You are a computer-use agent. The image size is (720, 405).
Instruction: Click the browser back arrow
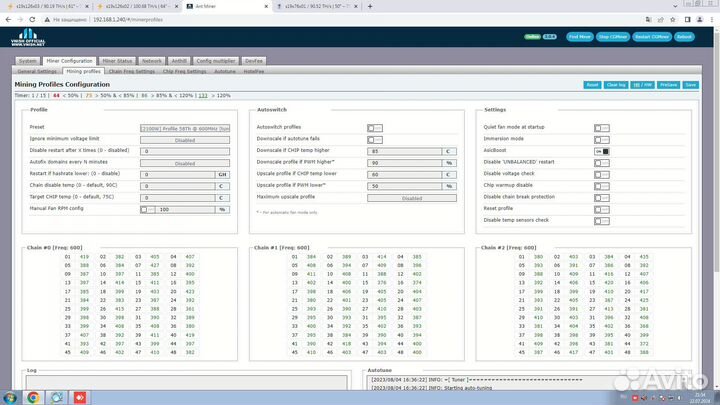(8, 19)
